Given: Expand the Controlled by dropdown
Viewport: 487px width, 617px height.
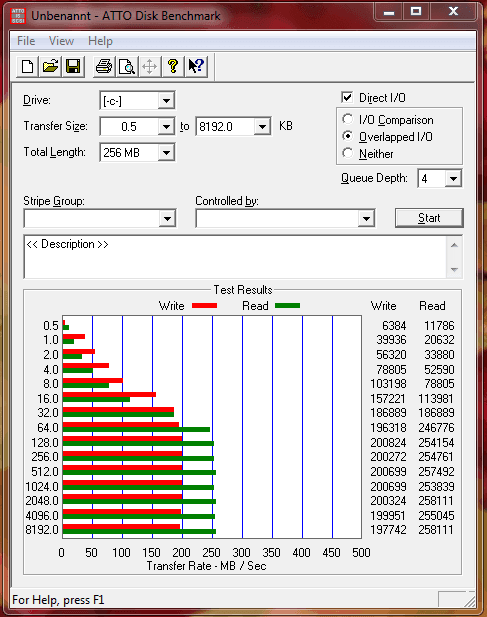Looking at the screenshot, I should click(366, 218).
